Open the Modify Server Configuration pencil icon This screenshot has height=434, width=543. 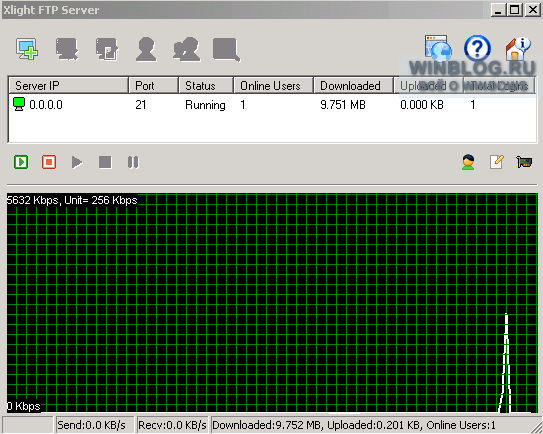tap(497, 162)
